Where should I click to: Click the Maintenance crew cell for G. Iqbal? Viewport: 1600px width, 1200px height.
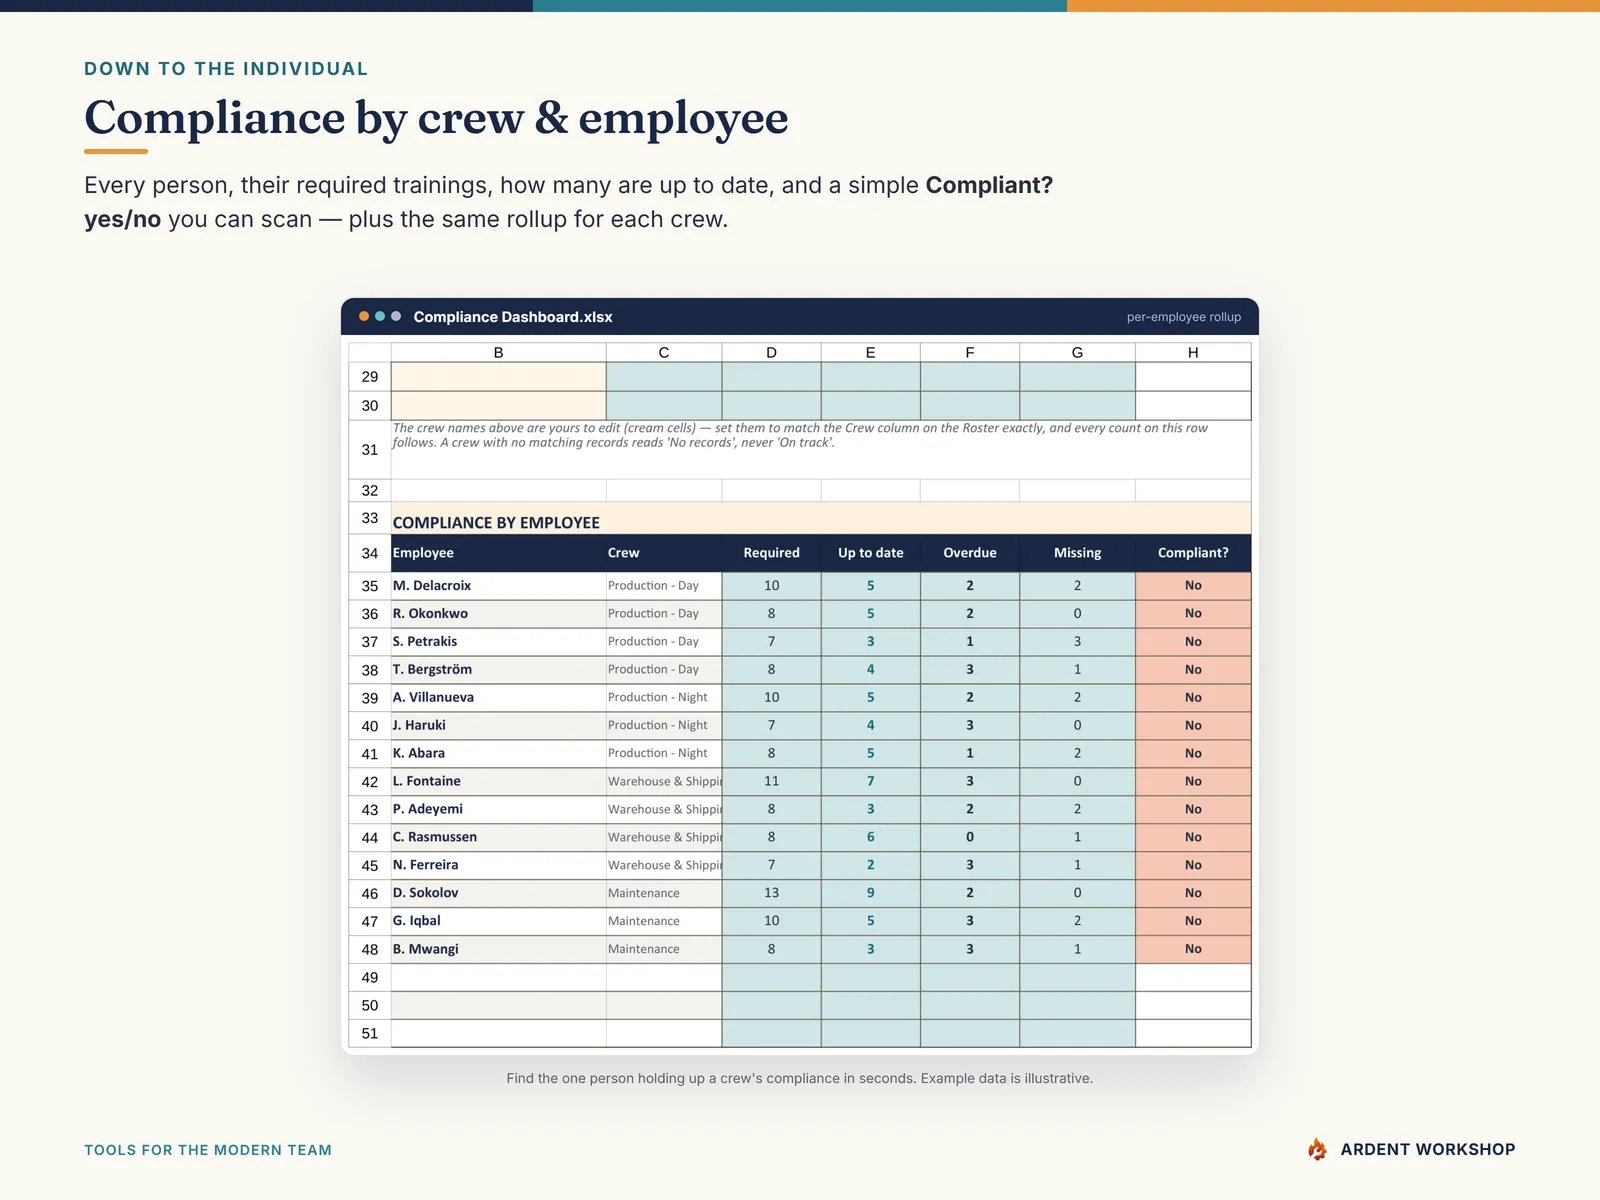[664, 922]
